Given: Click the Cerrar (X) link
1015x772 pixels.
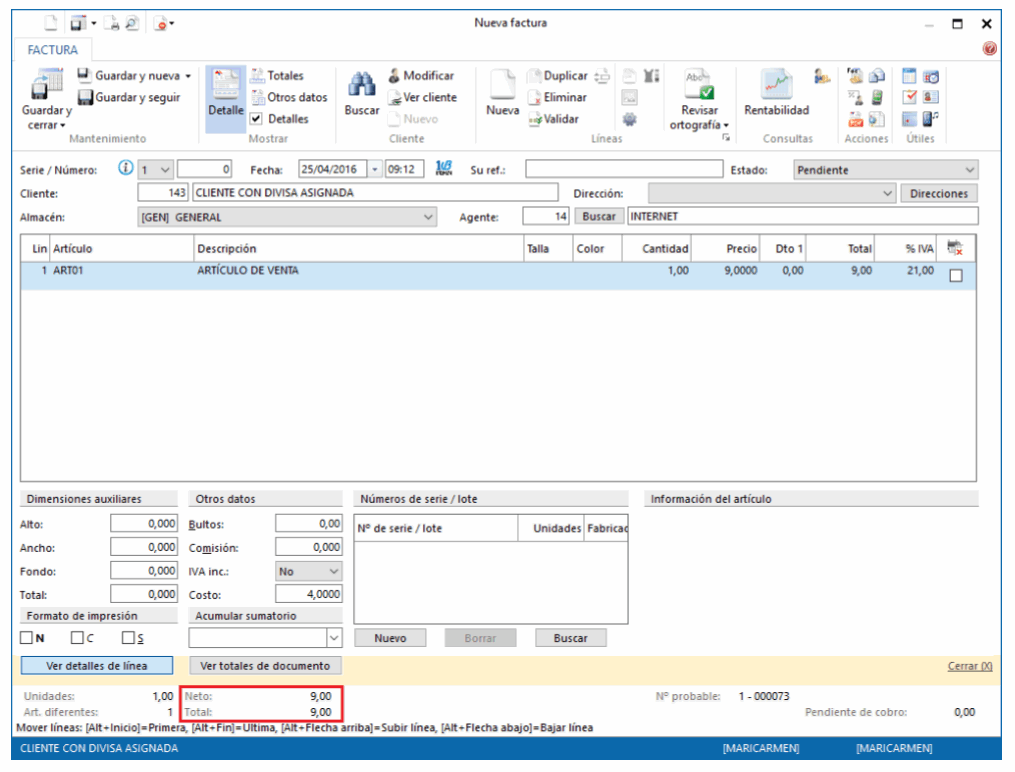Looking at the screenshot, I should tap(969, 666).
